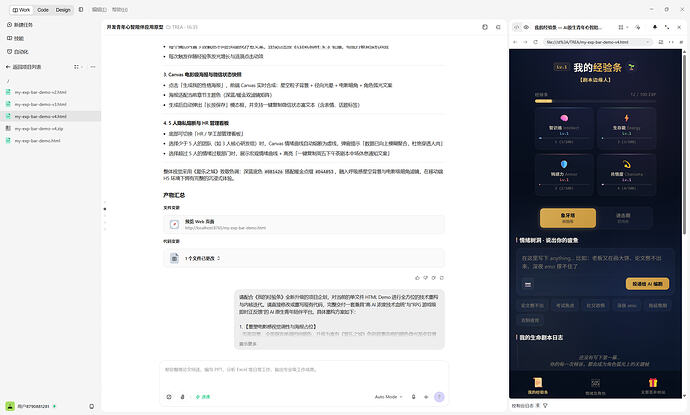690x415 pixels.
Task: Click thumbs-down on the assistant response
Action: point(426,278)
